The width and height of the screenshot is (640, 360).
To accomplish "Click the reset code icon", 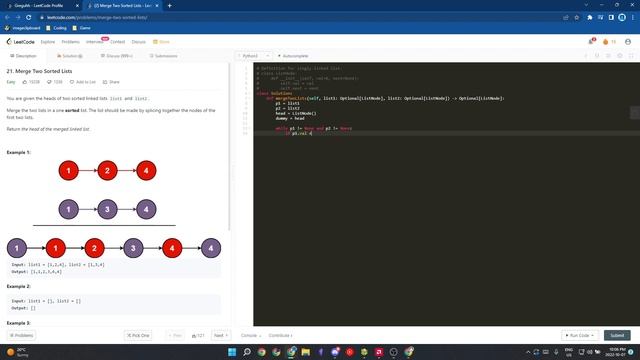I will pos(597,56).
